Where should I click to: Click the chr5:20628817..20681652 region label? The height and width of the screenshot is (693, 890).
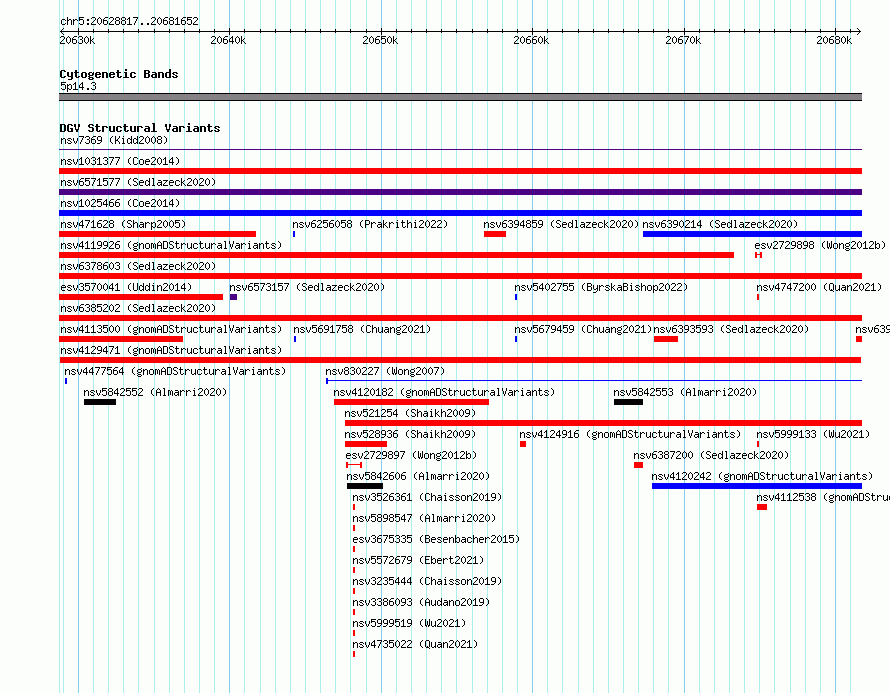click(x=129, y=21)
